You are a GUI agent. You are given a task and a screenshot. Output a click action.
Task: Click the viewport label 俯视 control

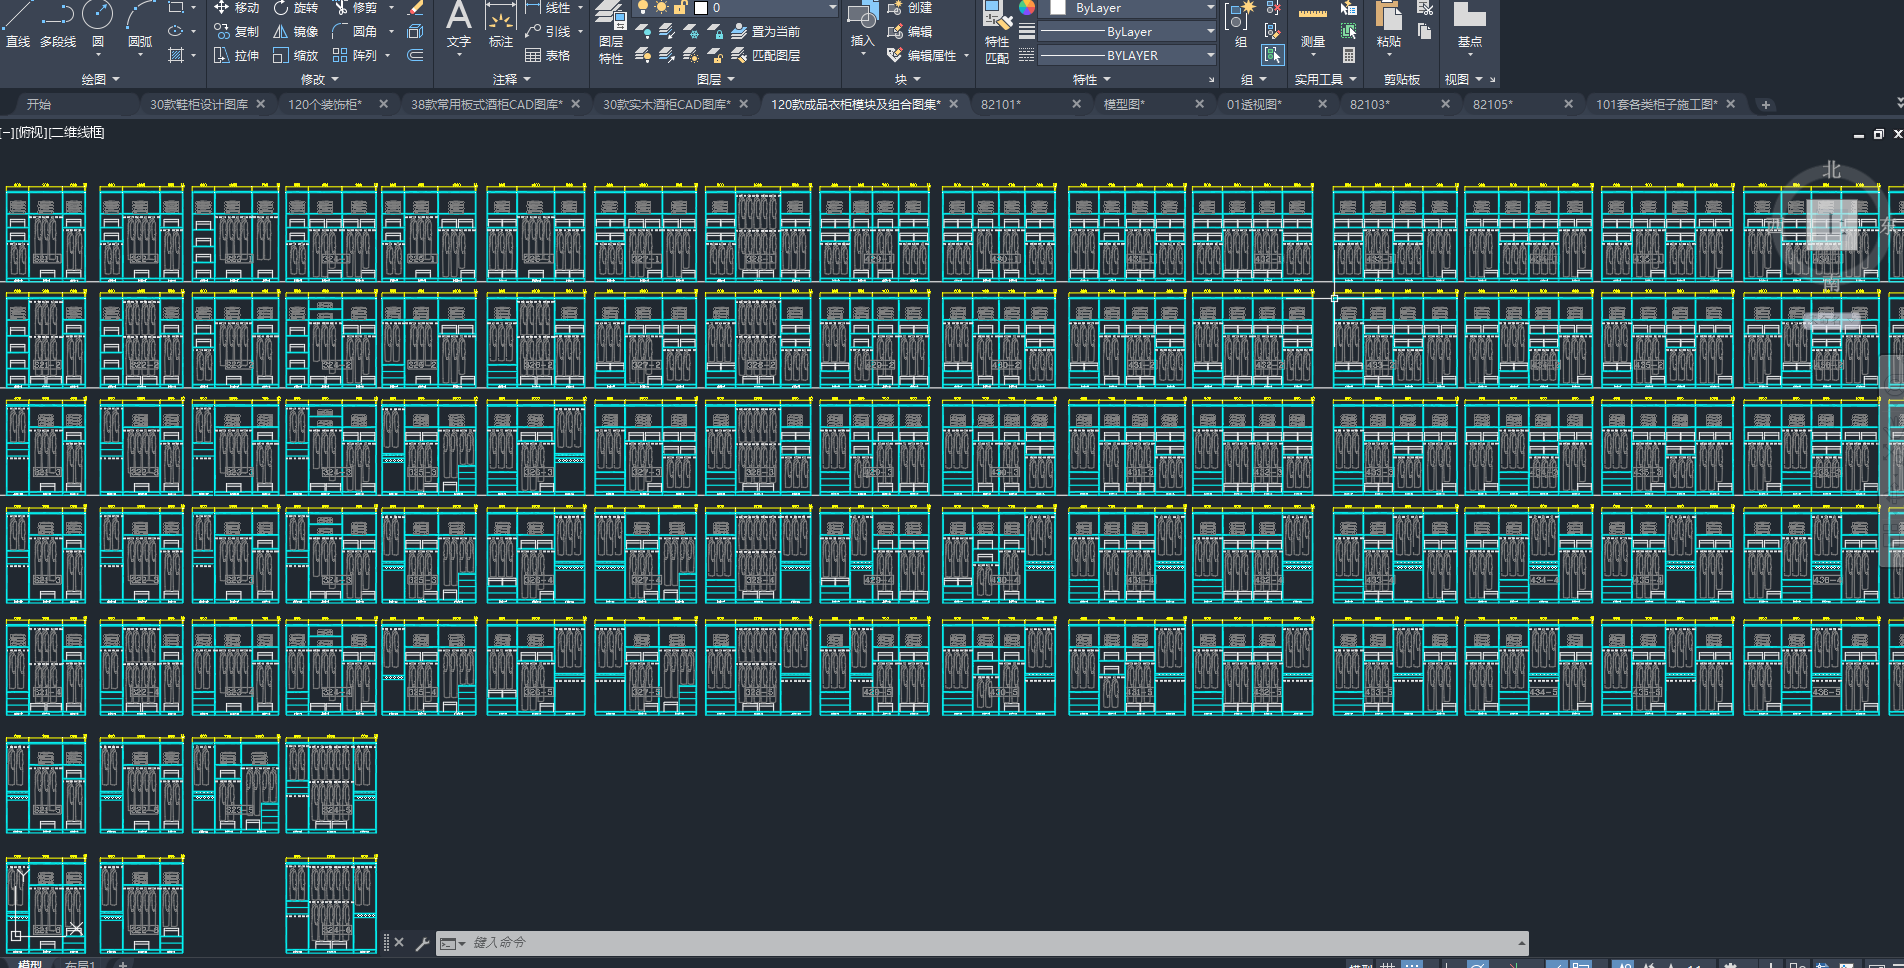click(32, 133)
